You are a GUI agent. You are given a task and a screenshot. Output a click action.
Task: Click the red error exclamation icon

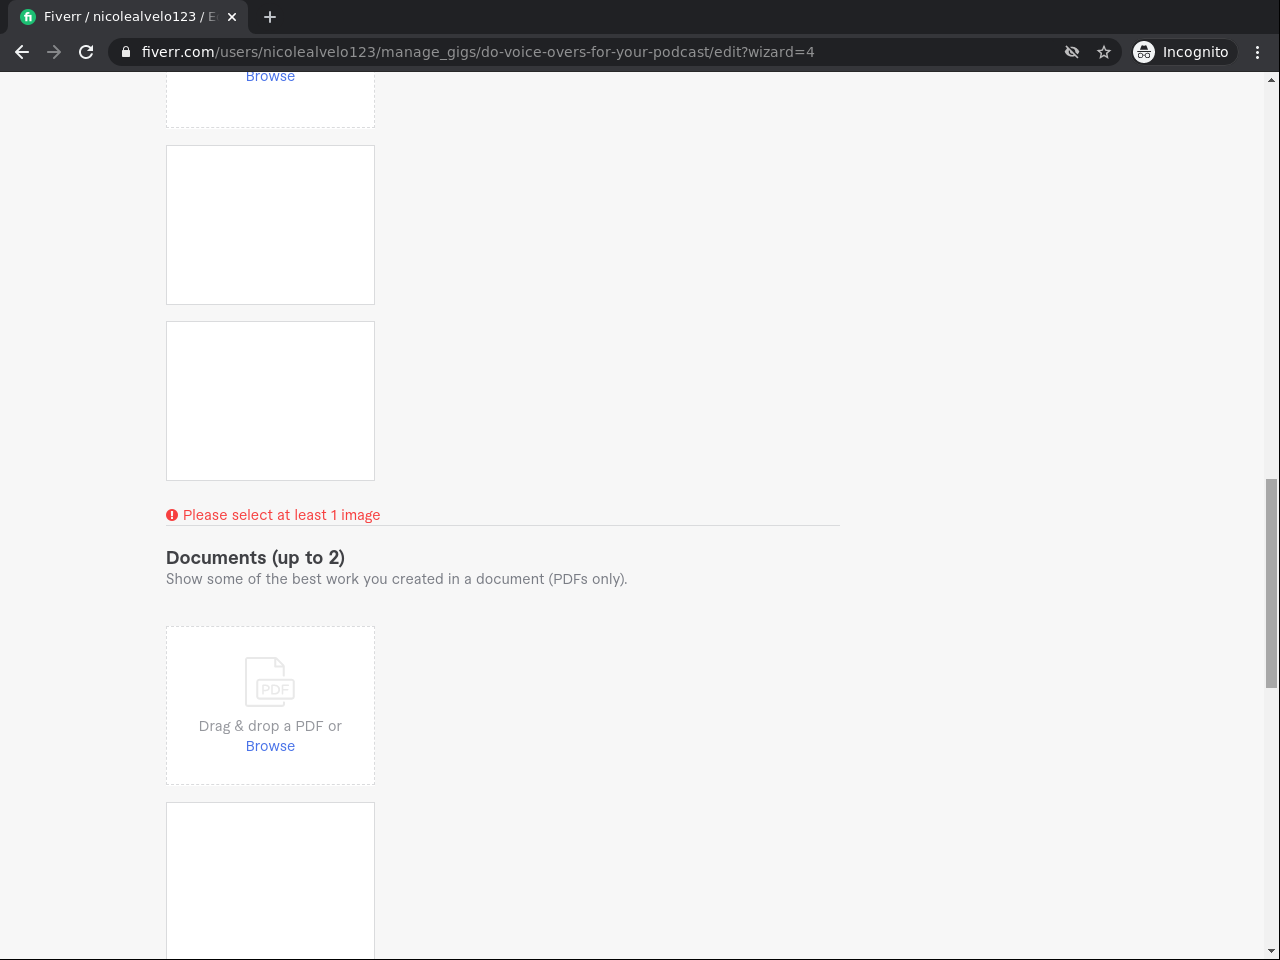(x=172, y=515)
